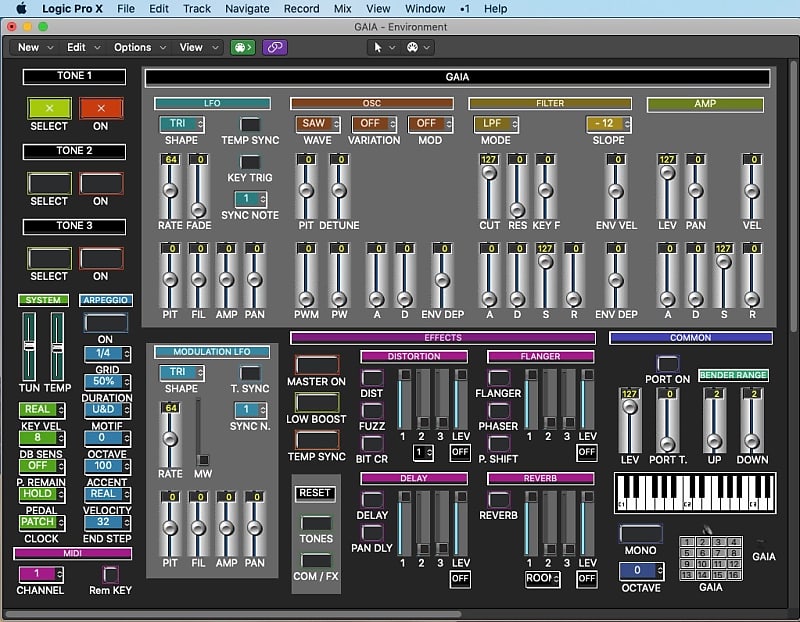Click pad 5 on the GAIA pad grid
800x622 pixels.
click(x=686, y=553)
